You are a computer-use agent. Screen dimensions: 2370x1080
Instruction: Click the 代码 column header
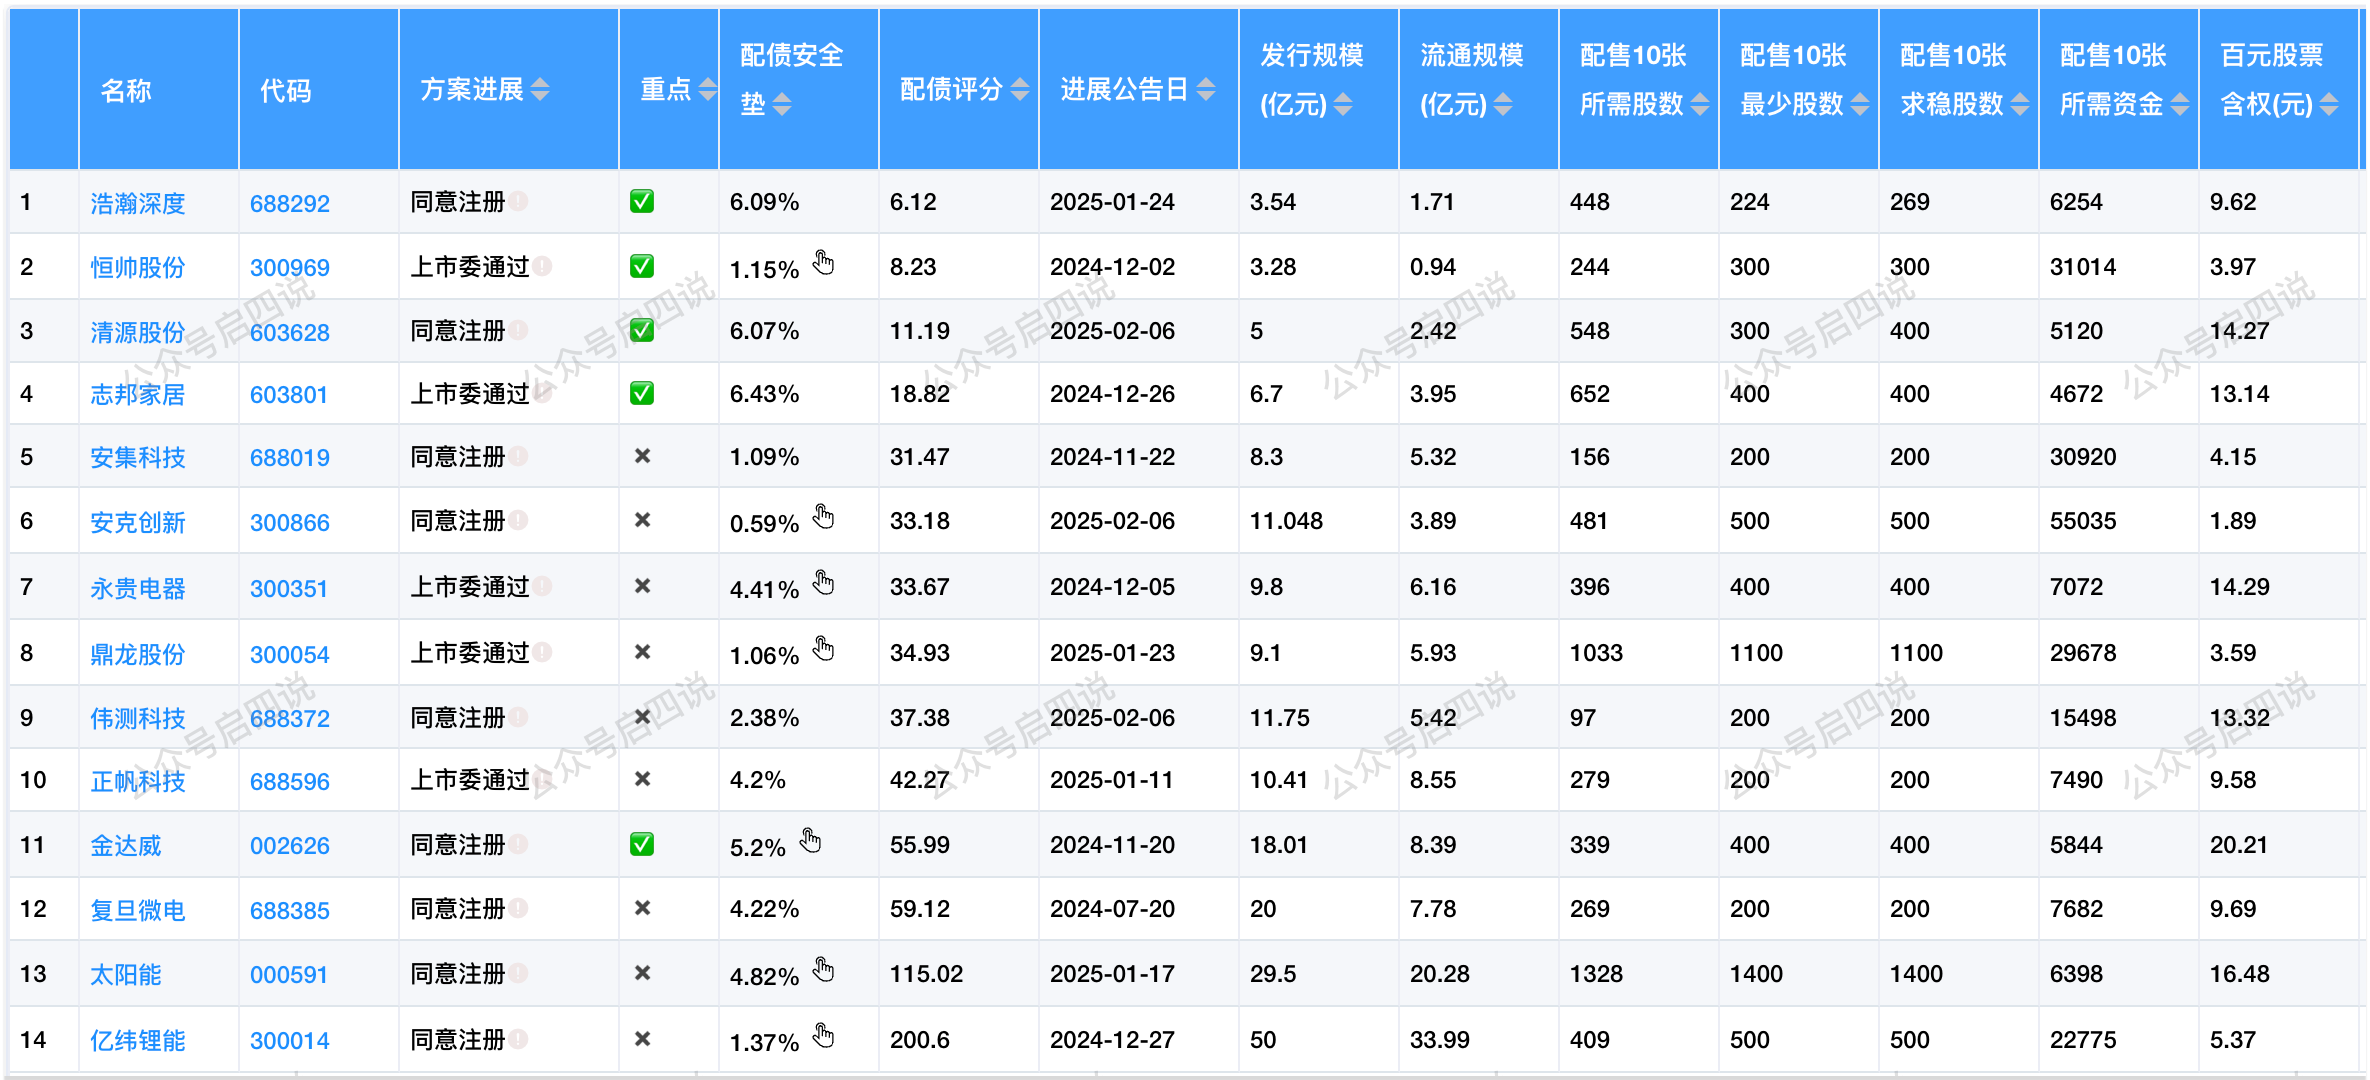click(286, 91)
